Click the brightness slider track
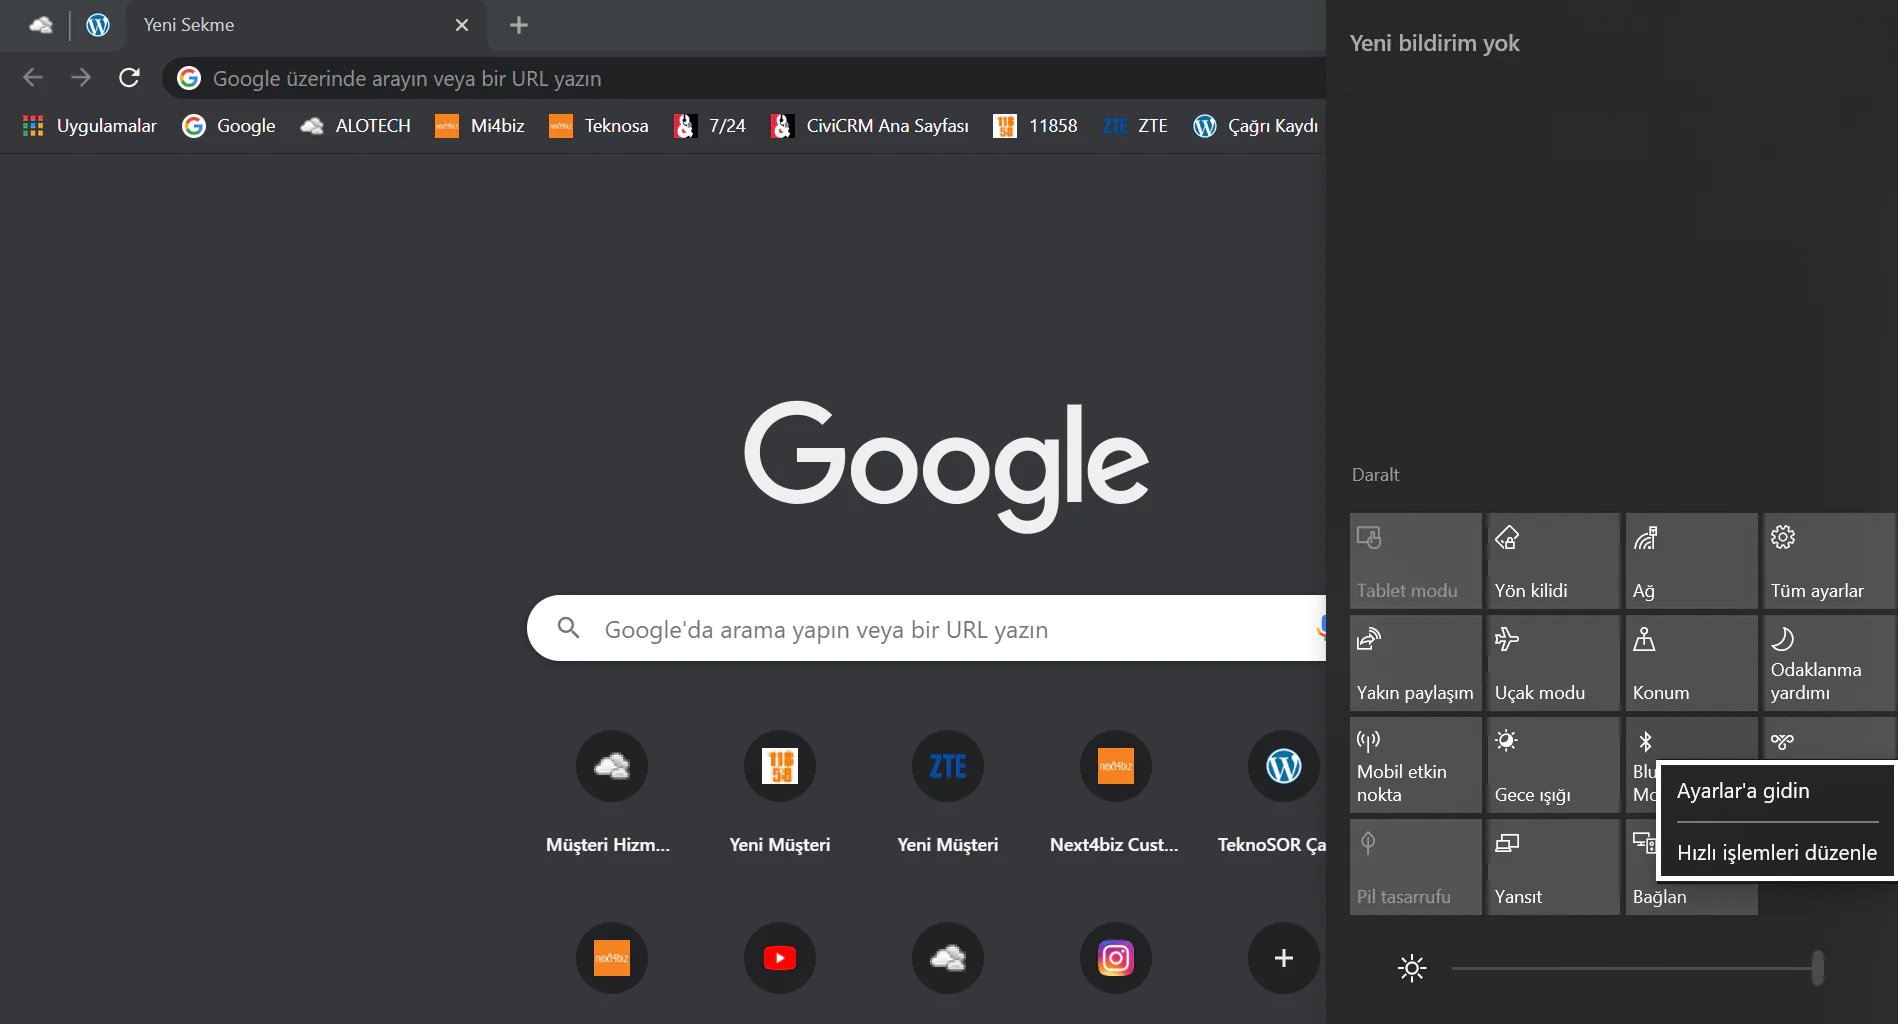 tap(1630, 968)
